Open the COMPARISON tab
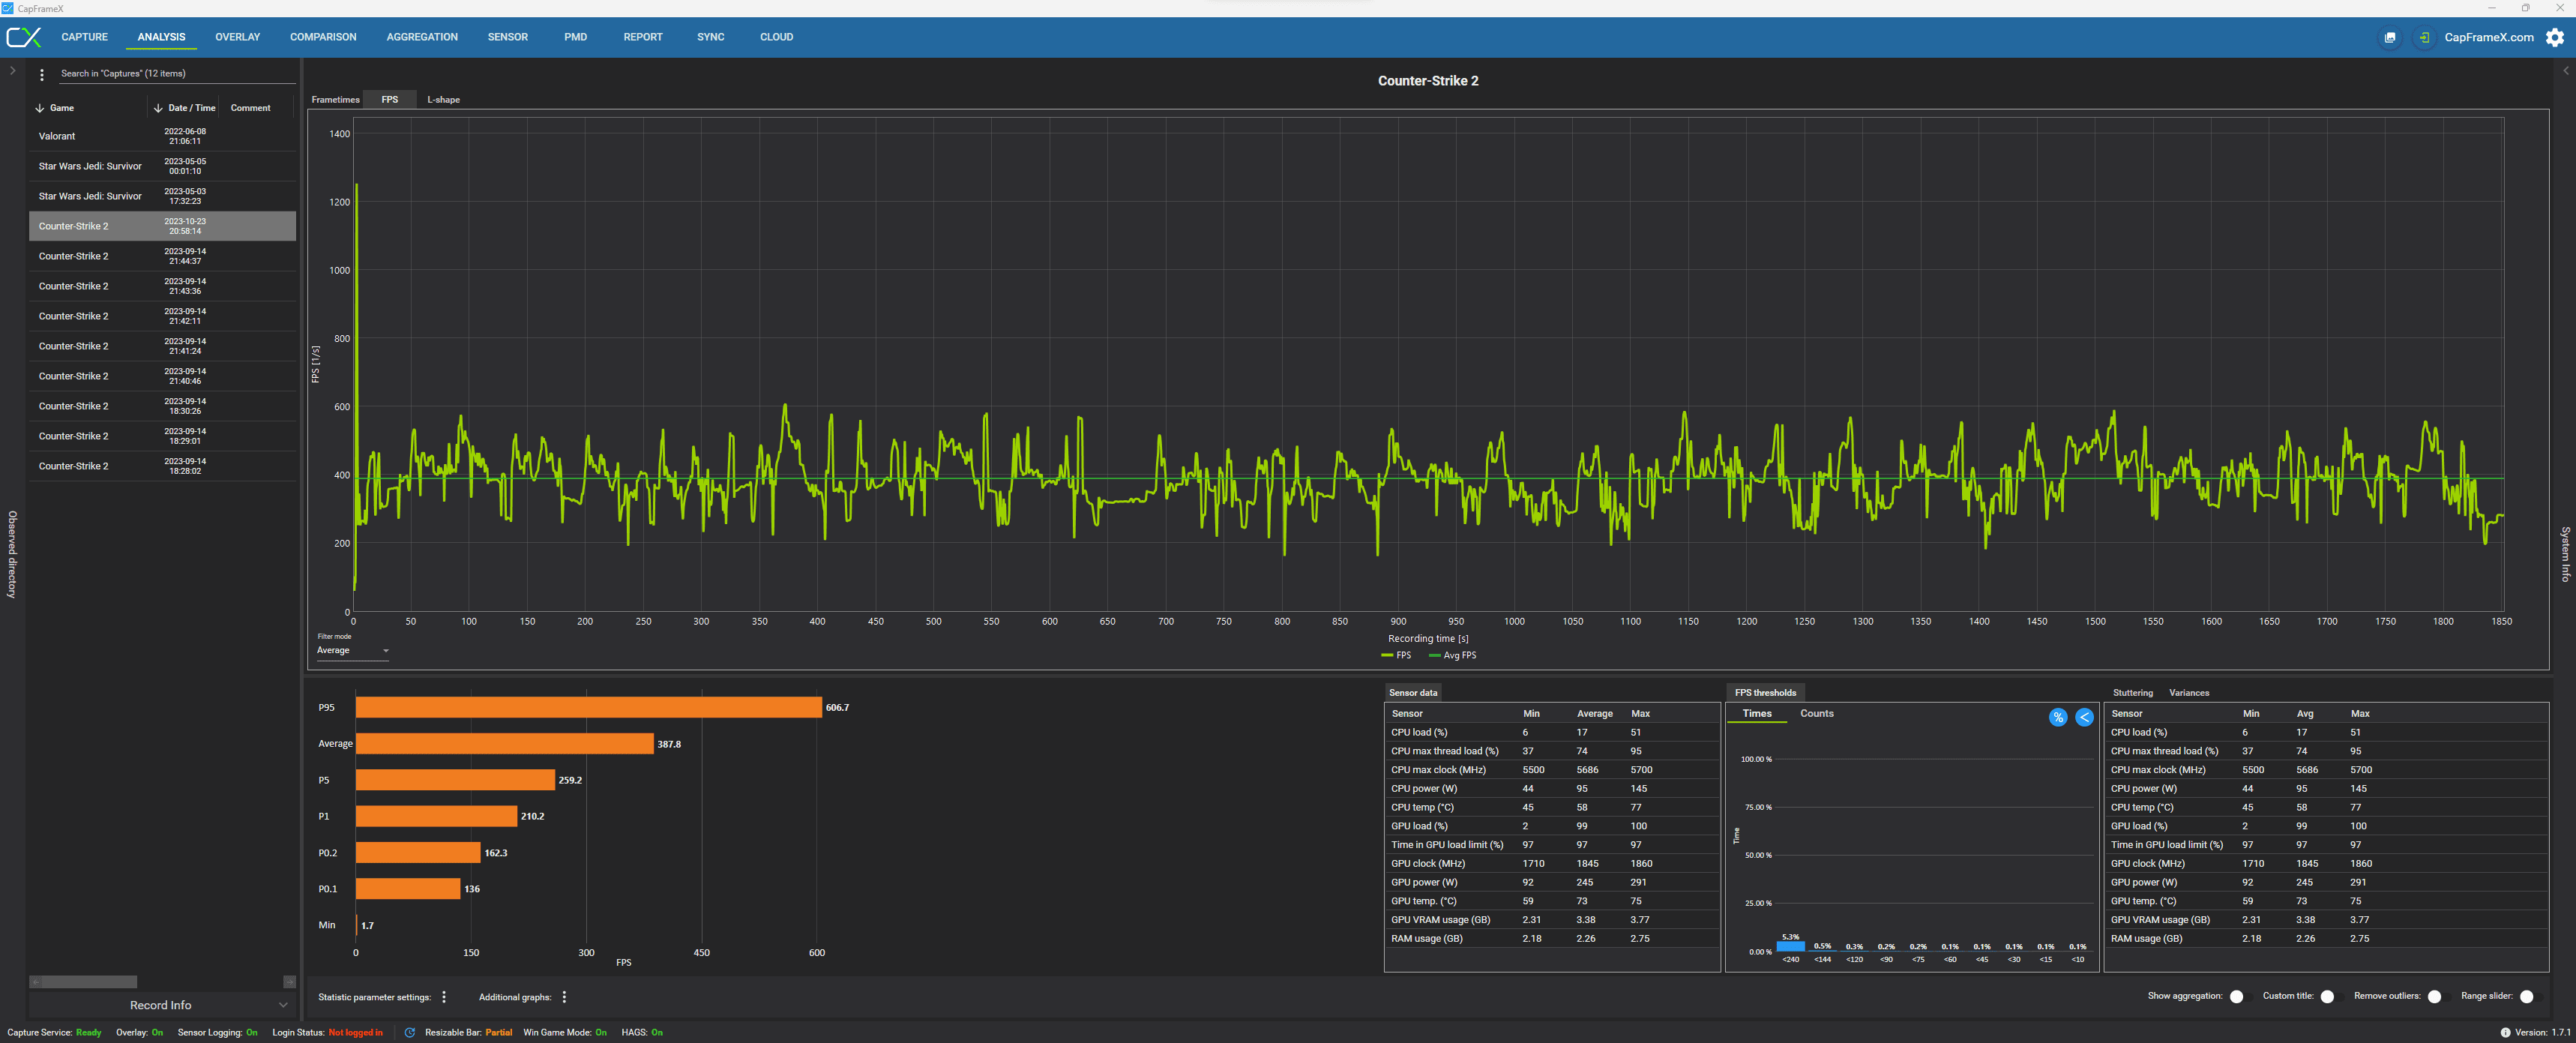The image size is (2576, 1043). [x=323, y=37]
